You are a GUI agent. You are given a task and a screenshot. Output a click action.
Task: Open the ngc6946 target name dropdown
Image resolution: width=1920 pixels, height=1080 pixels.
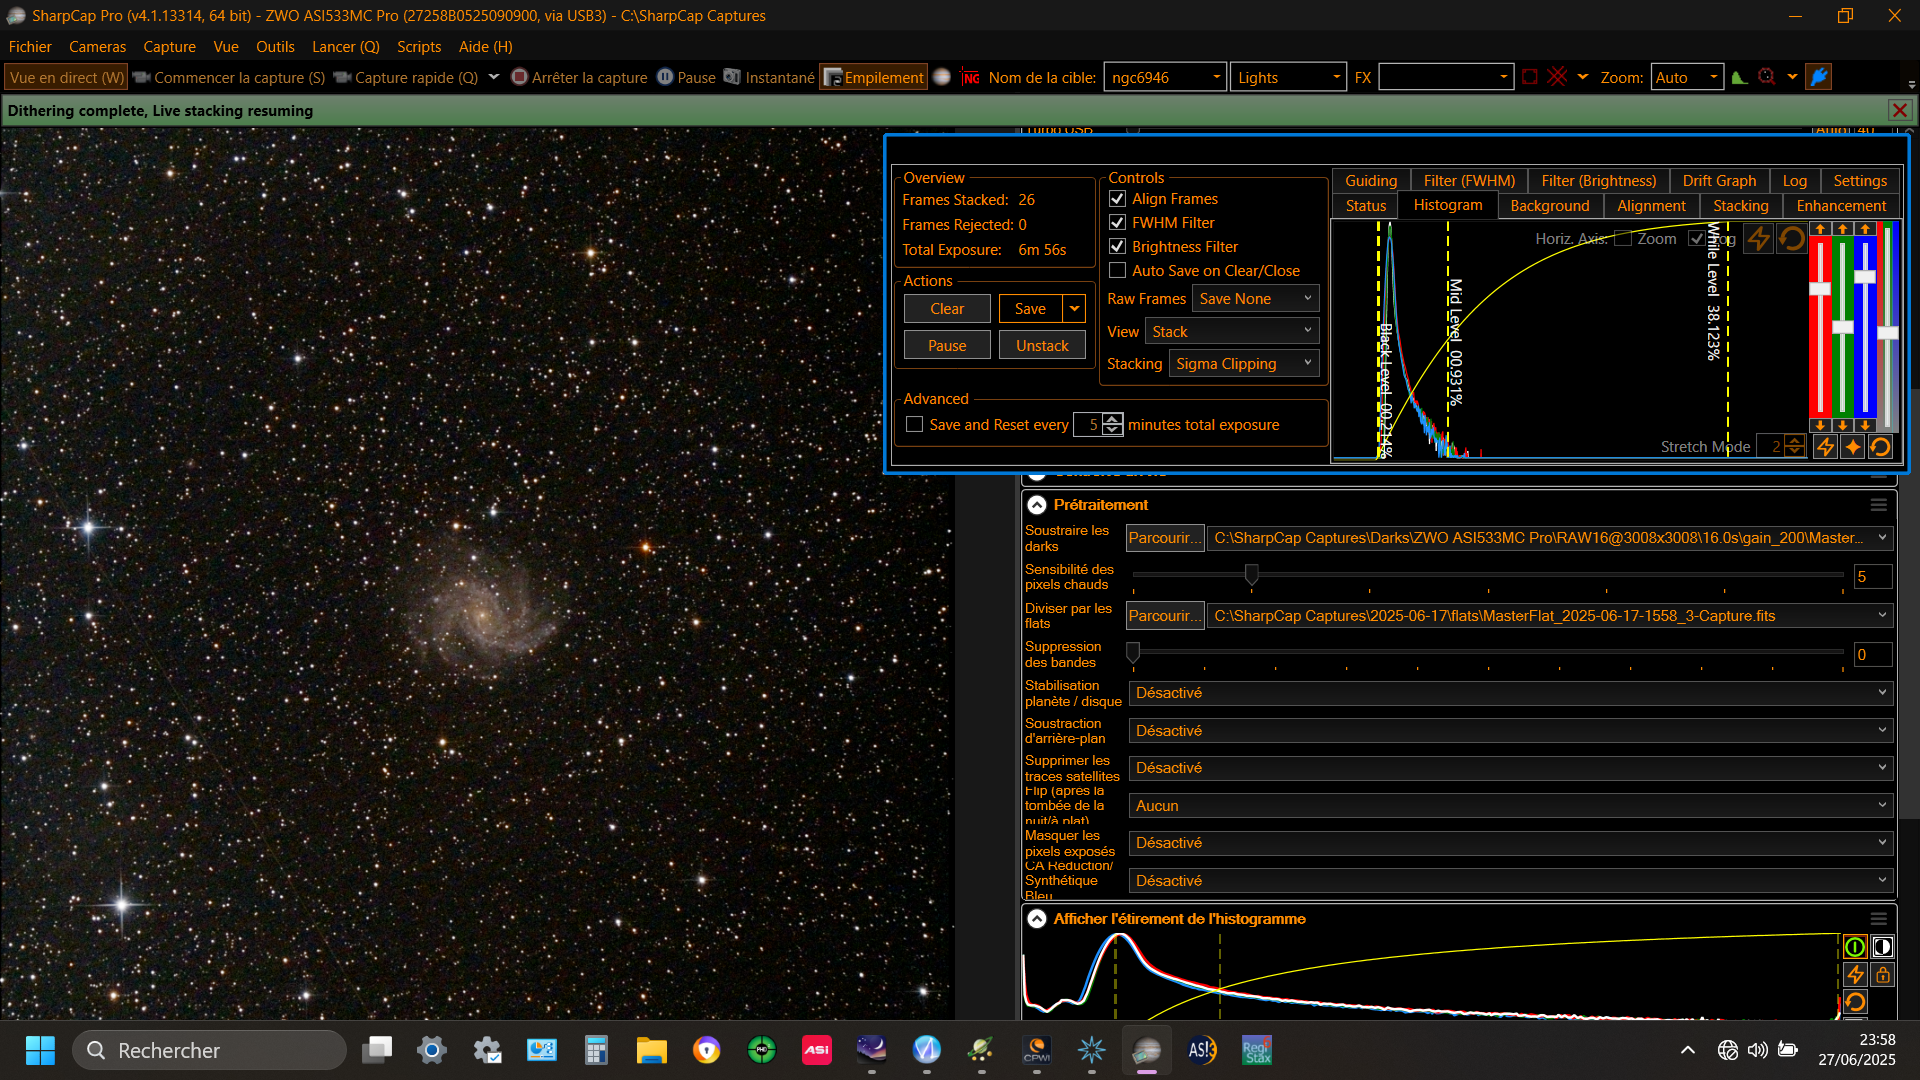tap(1165, 77)
